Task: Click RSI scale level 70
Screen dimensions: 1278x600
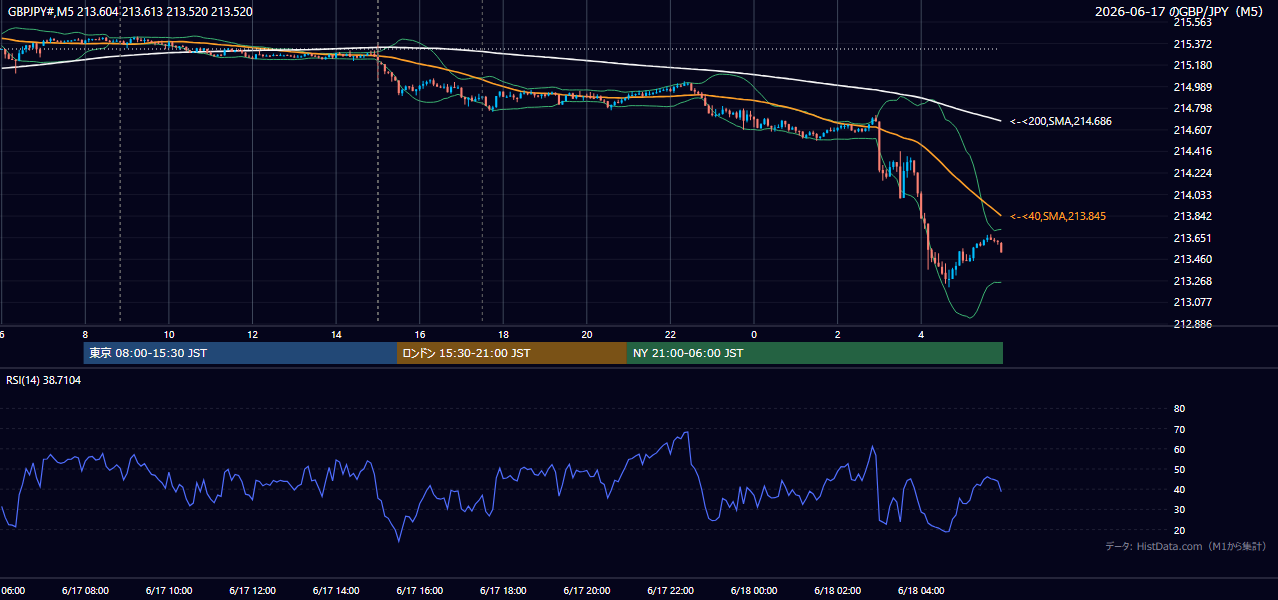Action: point(1179,429)
